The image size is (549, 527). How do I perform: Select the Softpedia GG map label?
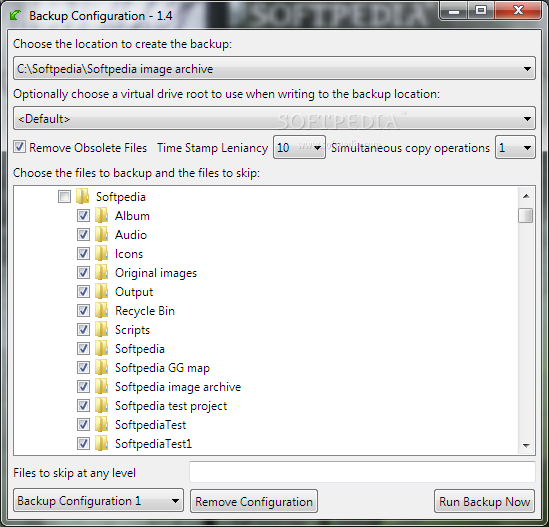coord(162,368)
